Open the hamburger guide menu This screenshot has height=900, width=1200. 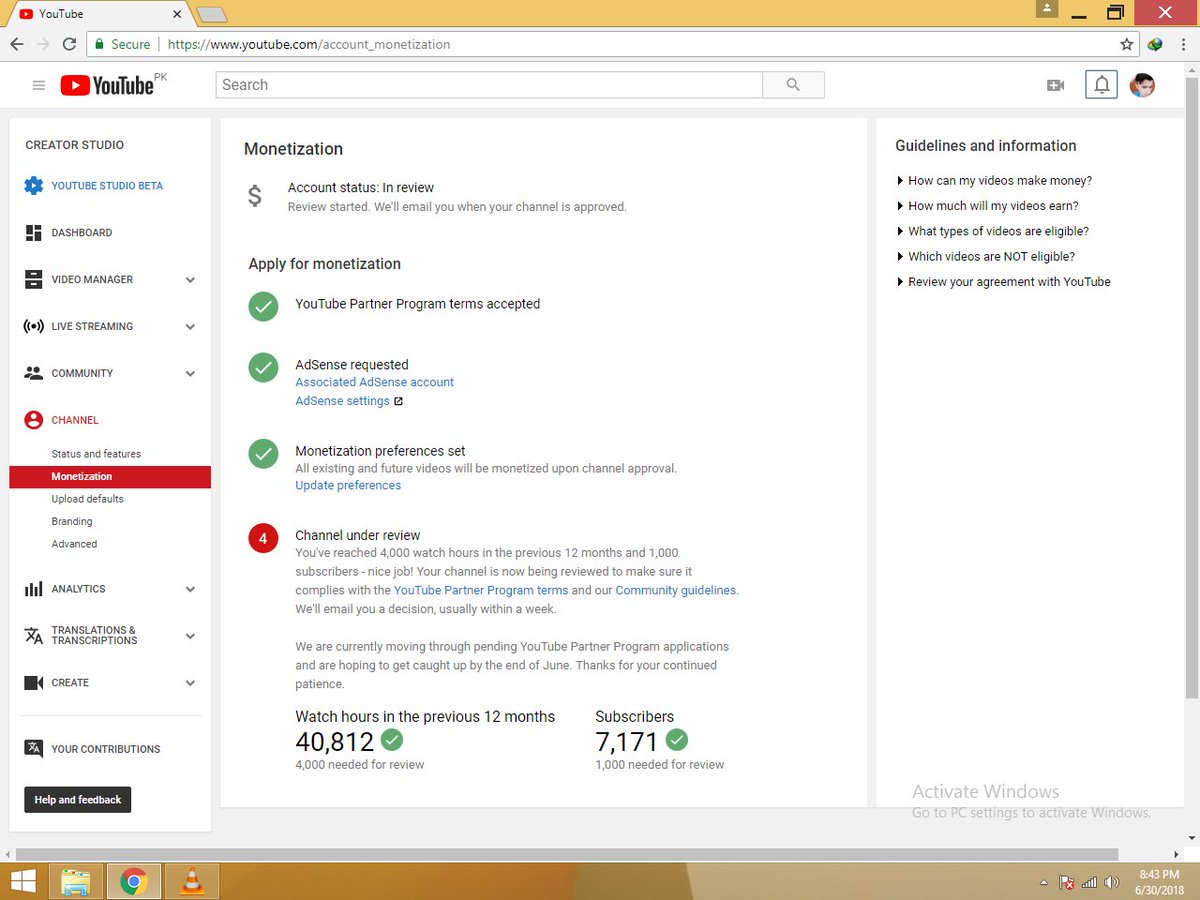(39, 86)
